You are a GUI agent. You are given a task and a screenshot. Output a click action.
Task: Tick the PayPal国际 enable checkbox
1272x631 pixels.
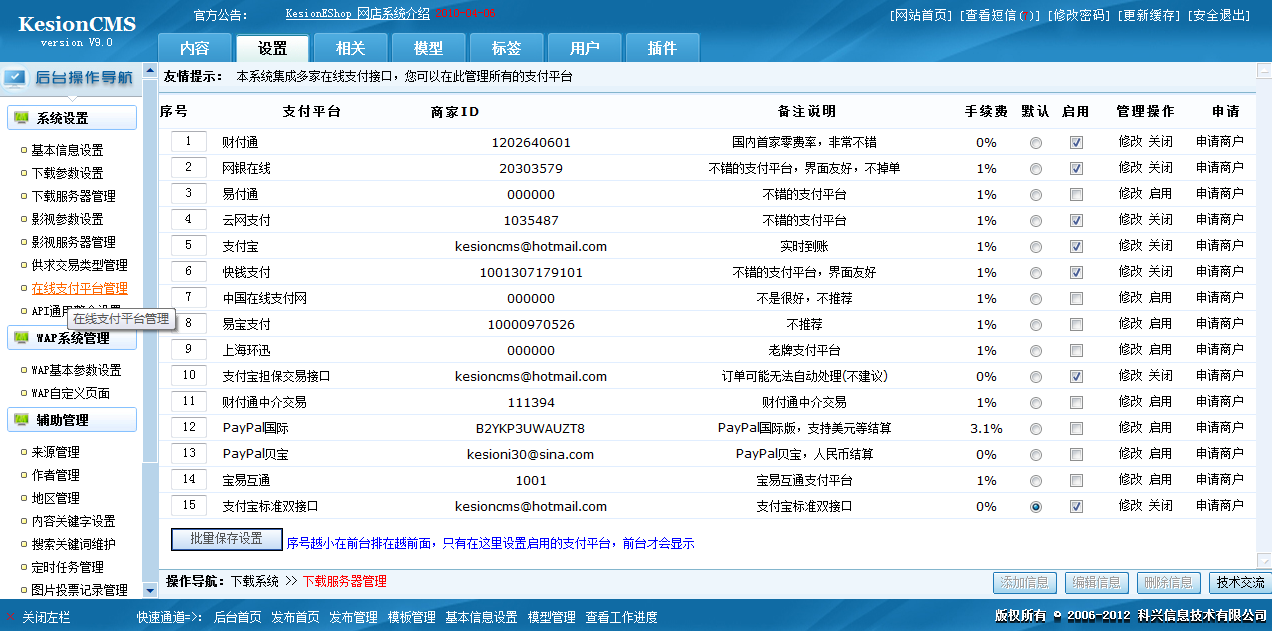point(1076,429)
